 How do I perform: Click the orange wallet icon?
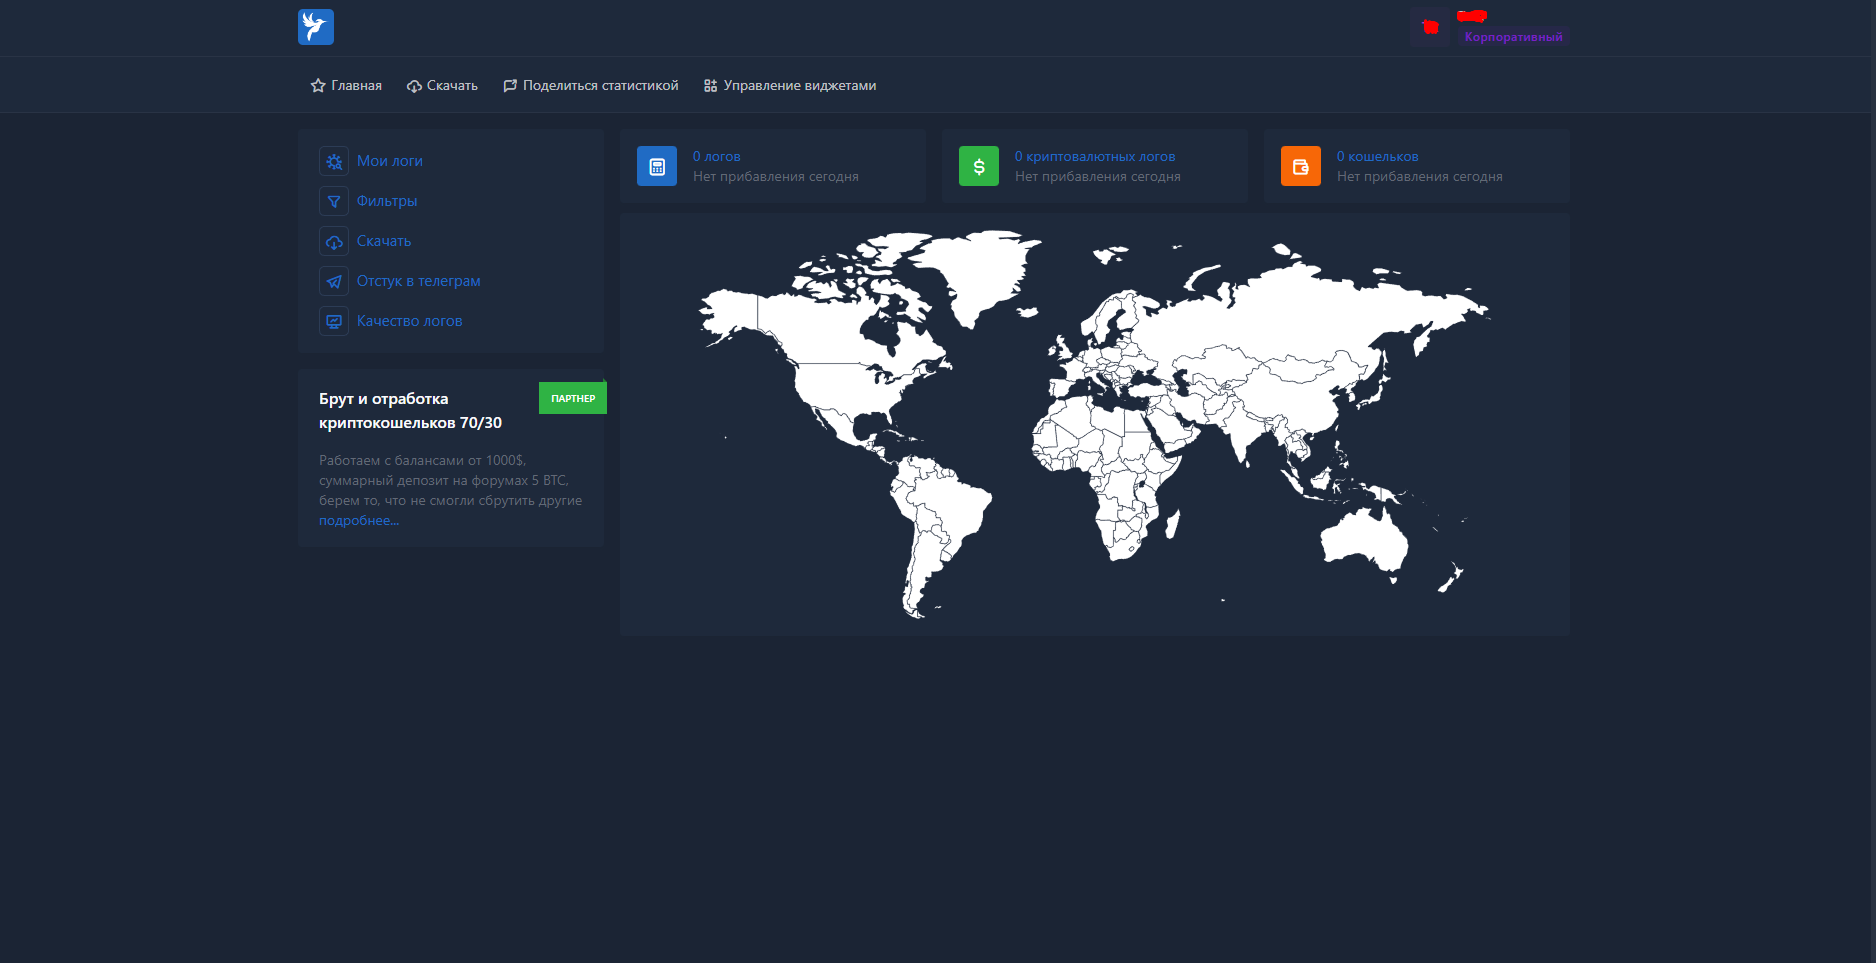(1301, 167)
